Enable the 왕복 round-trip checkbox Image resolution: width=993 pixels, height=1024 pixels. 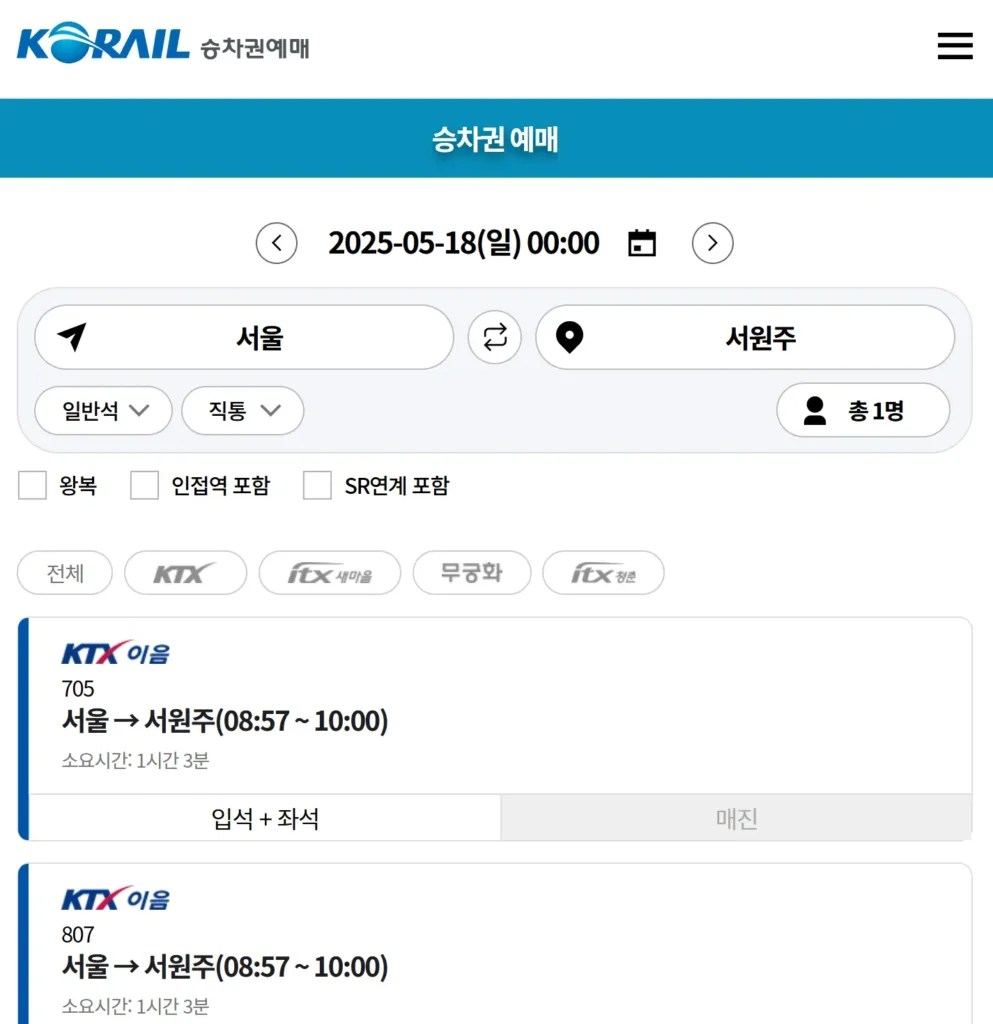[x=31, y=485]
